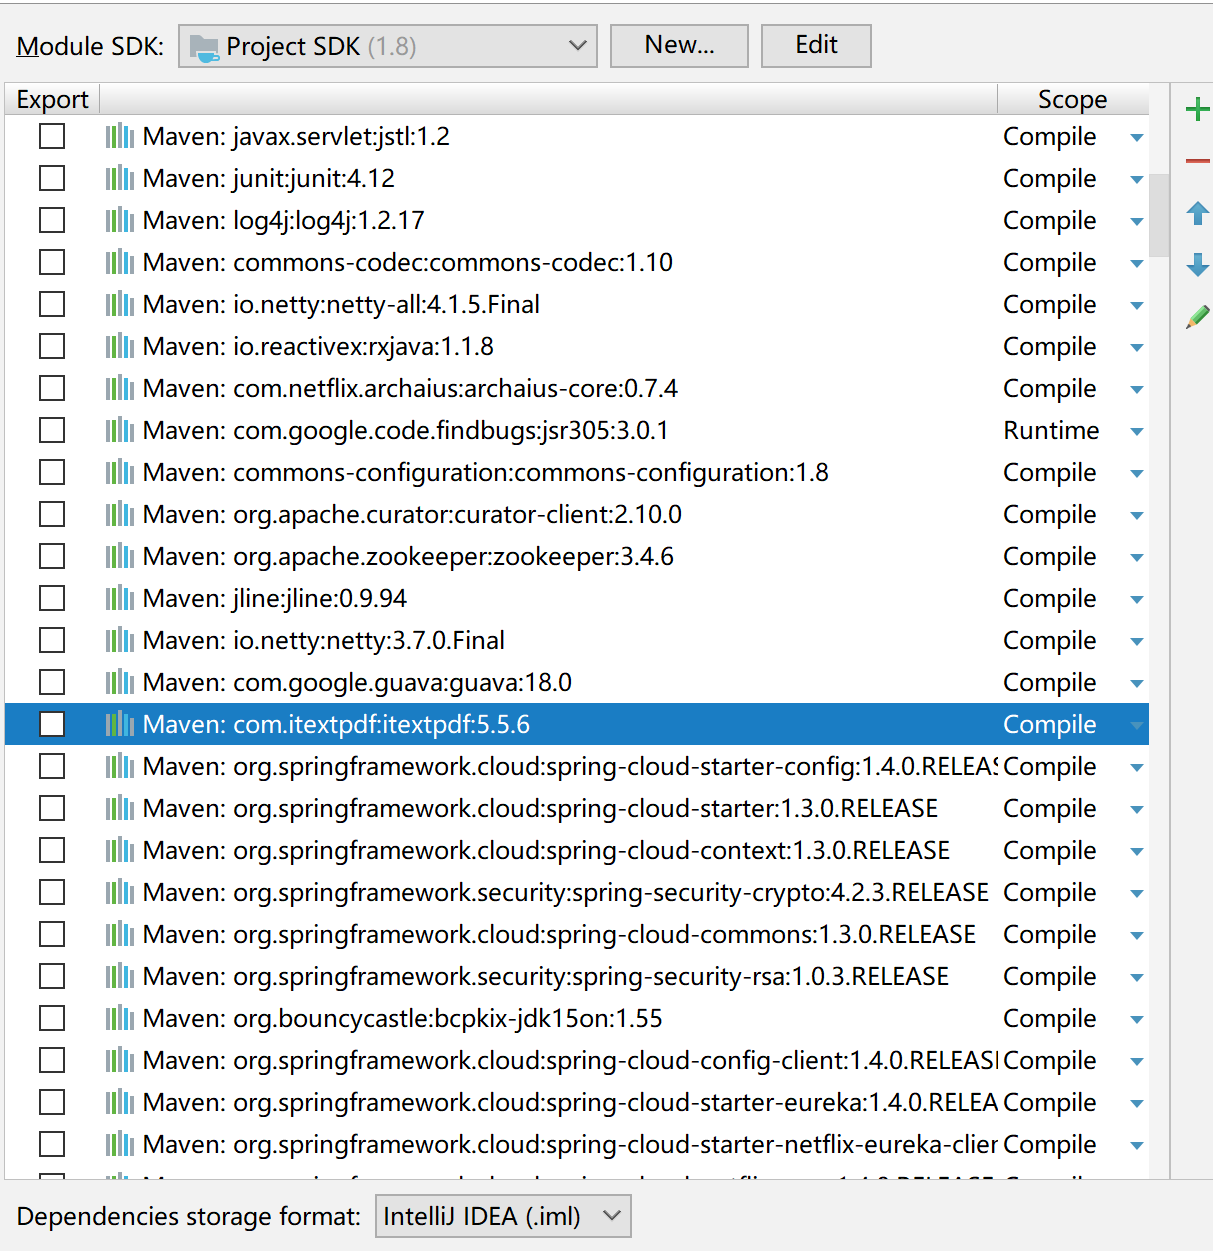Click the Edit button next to SDK

[x=816, y=46]
